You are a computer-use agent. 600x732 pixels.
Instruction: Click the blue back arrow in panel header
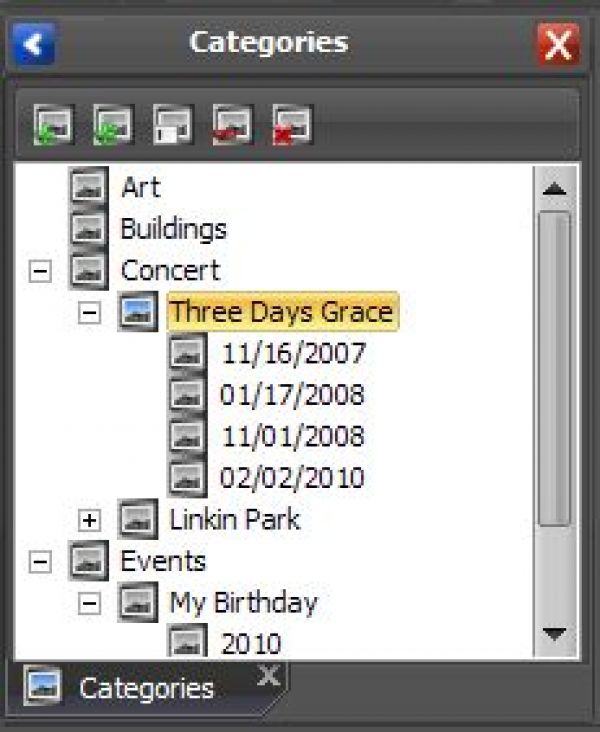click(x=34, y=44)
